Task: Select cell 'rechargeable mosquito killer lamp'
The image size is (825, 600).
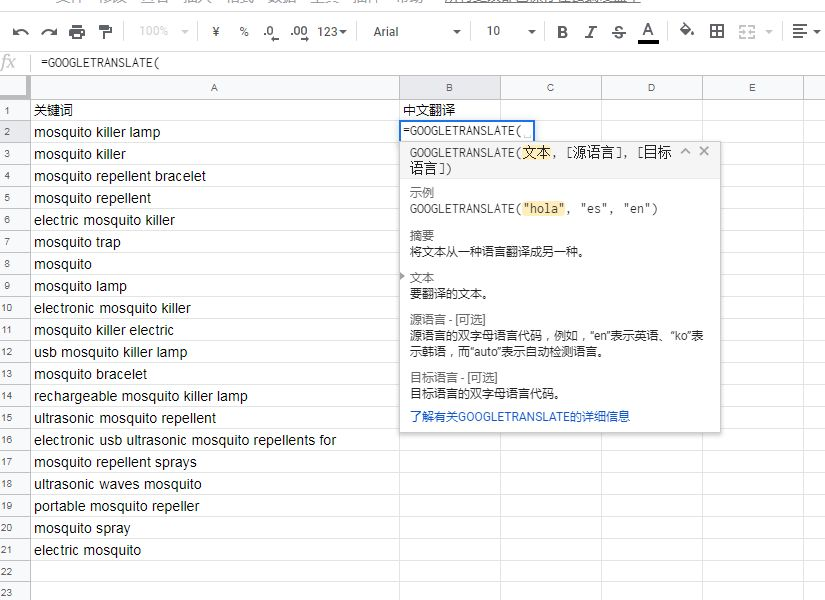Action: 215,396
